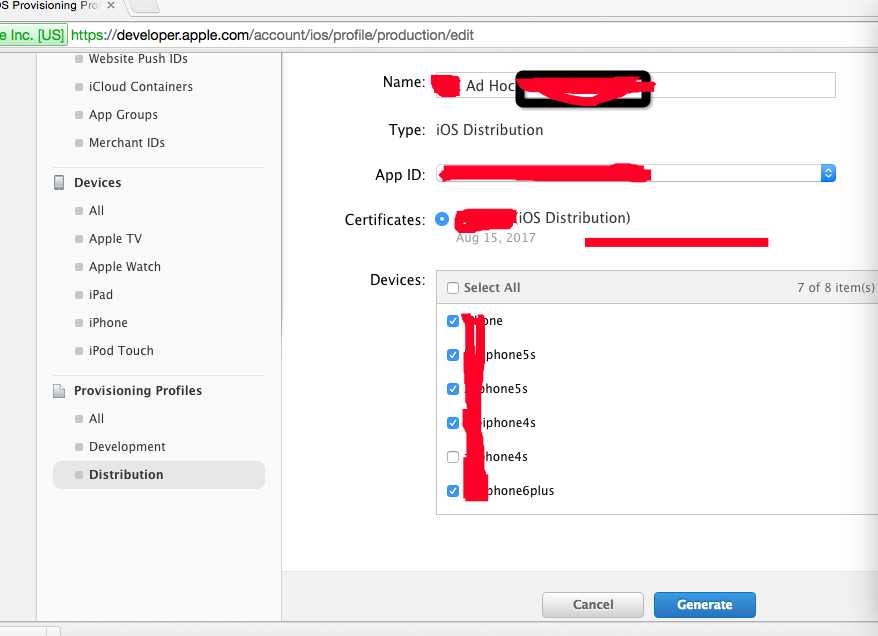Click the bullet icon beside iCloud Containers
The image size is (878, 636).
pyautogui.click(x=79, y=87)
